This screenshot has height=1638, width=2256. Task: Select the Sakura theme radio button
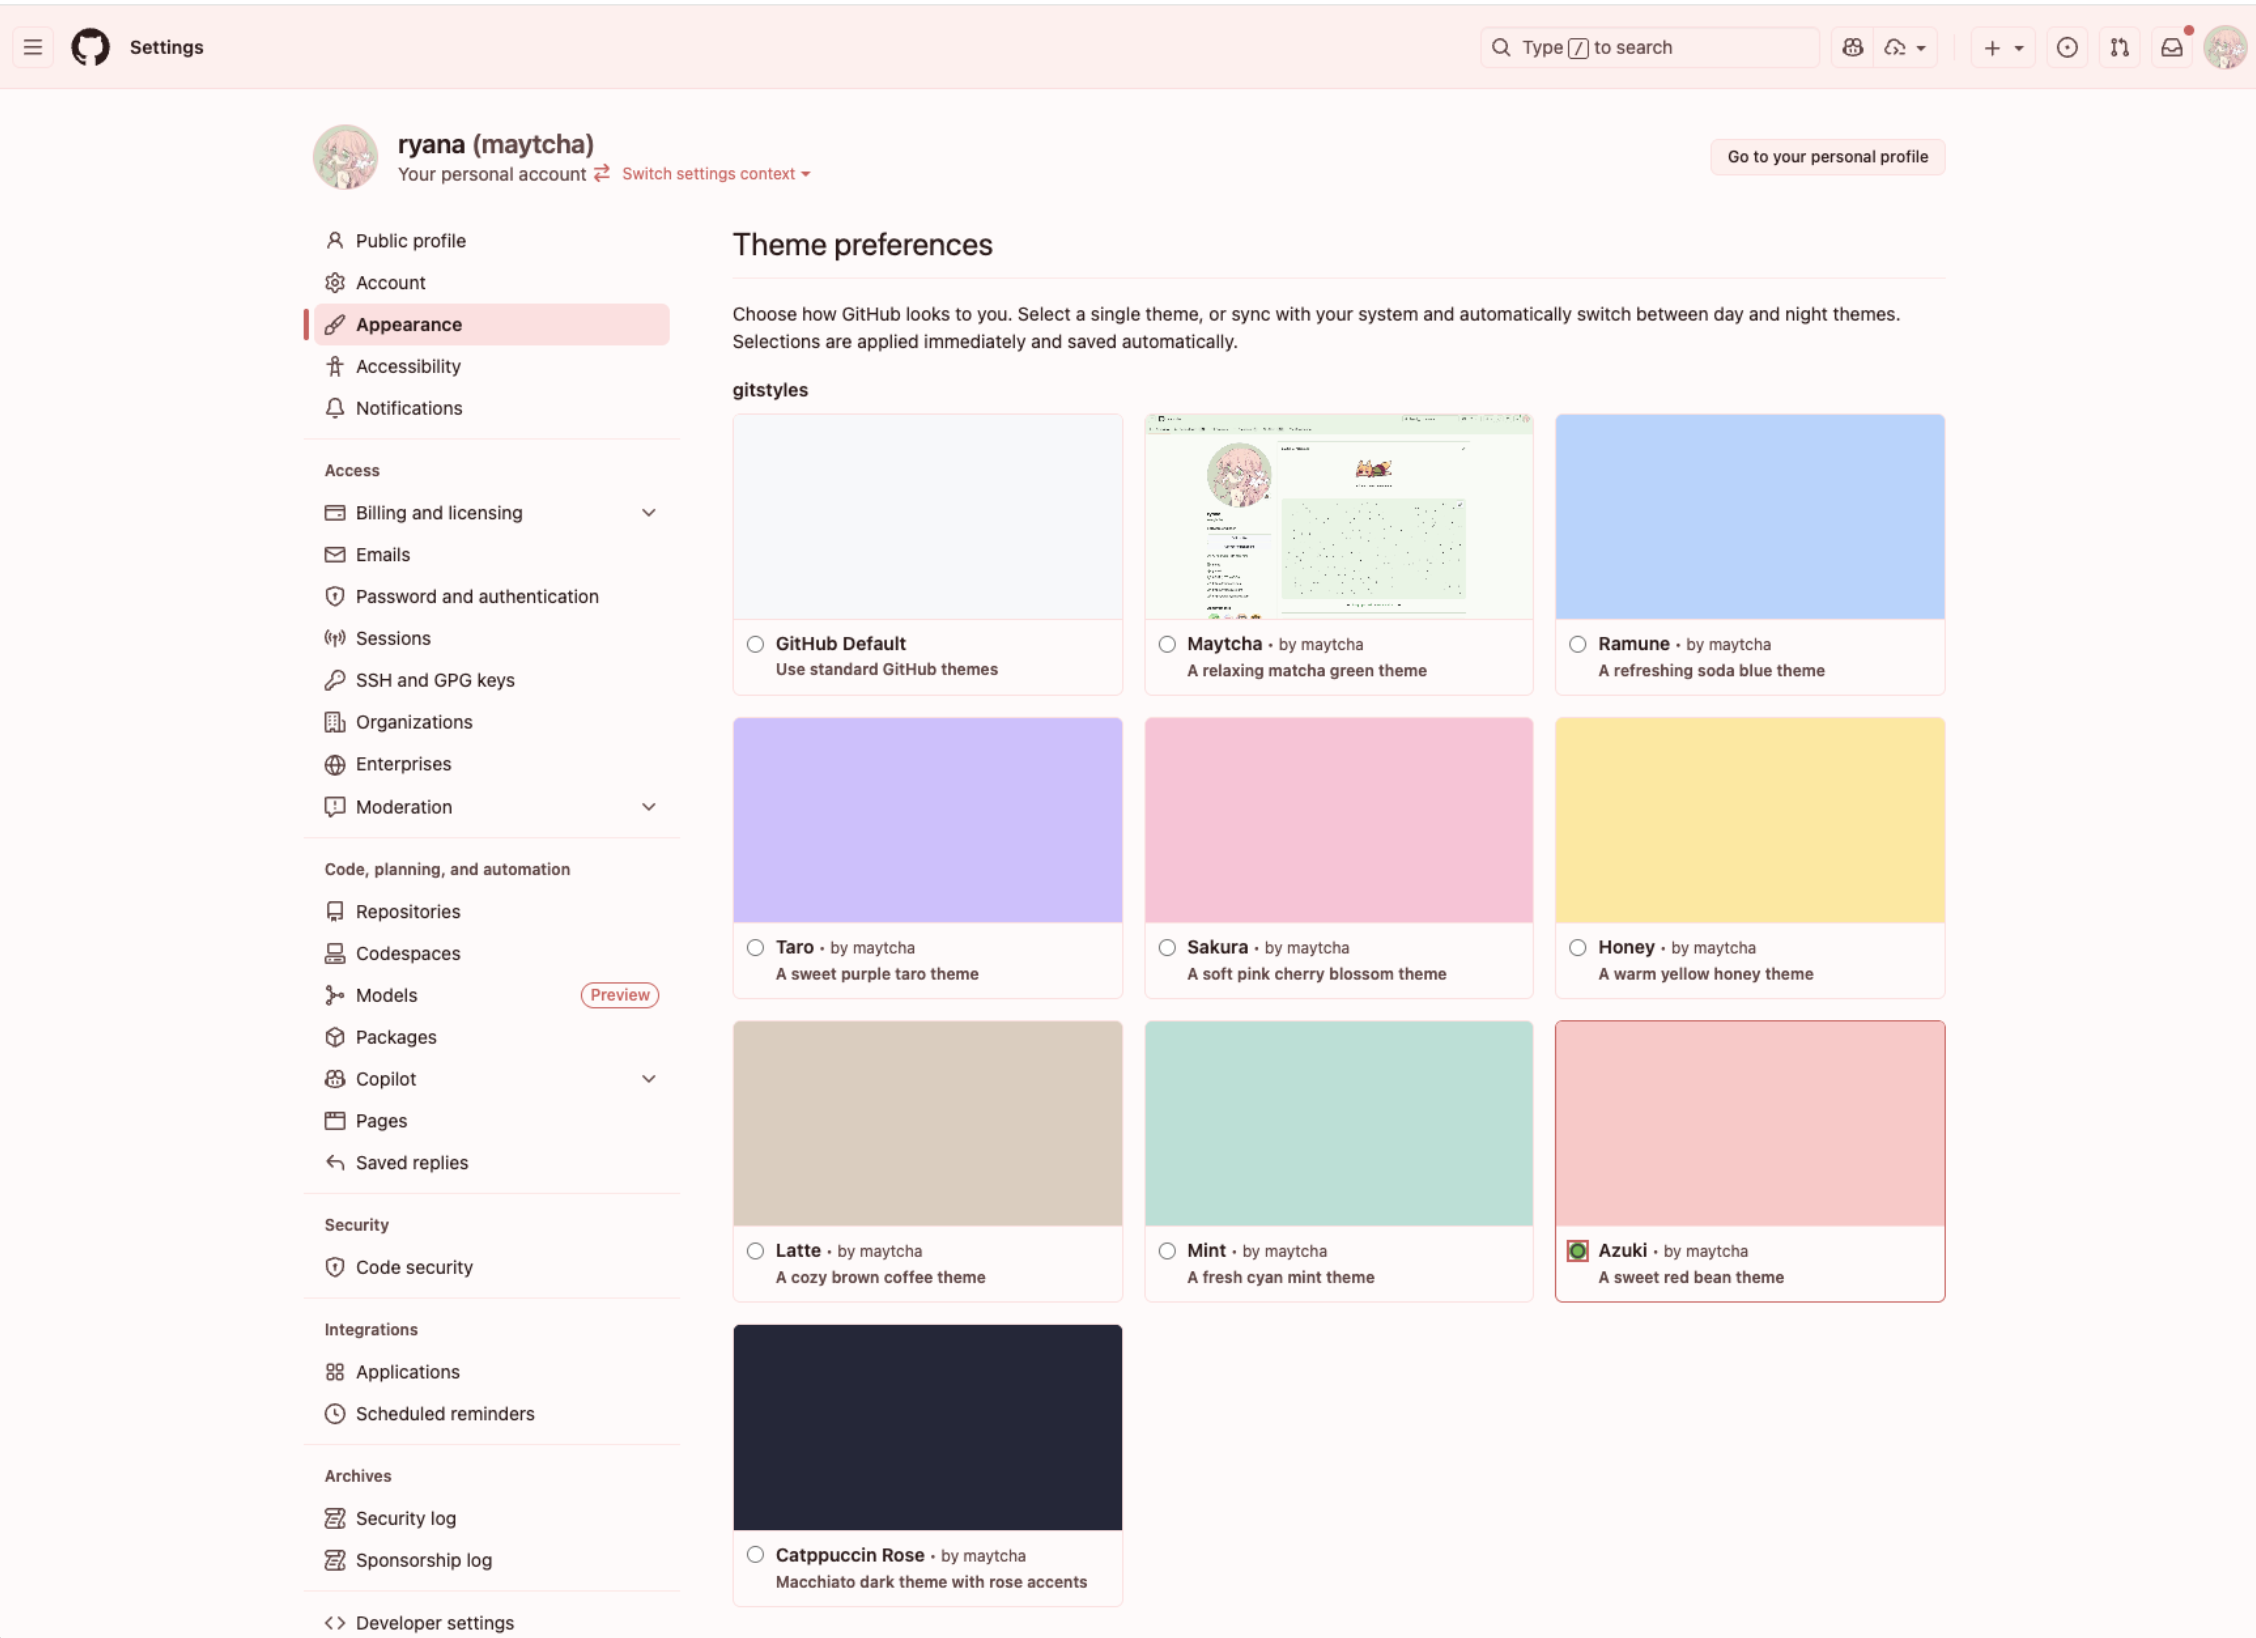click(x=1167, y=948)
